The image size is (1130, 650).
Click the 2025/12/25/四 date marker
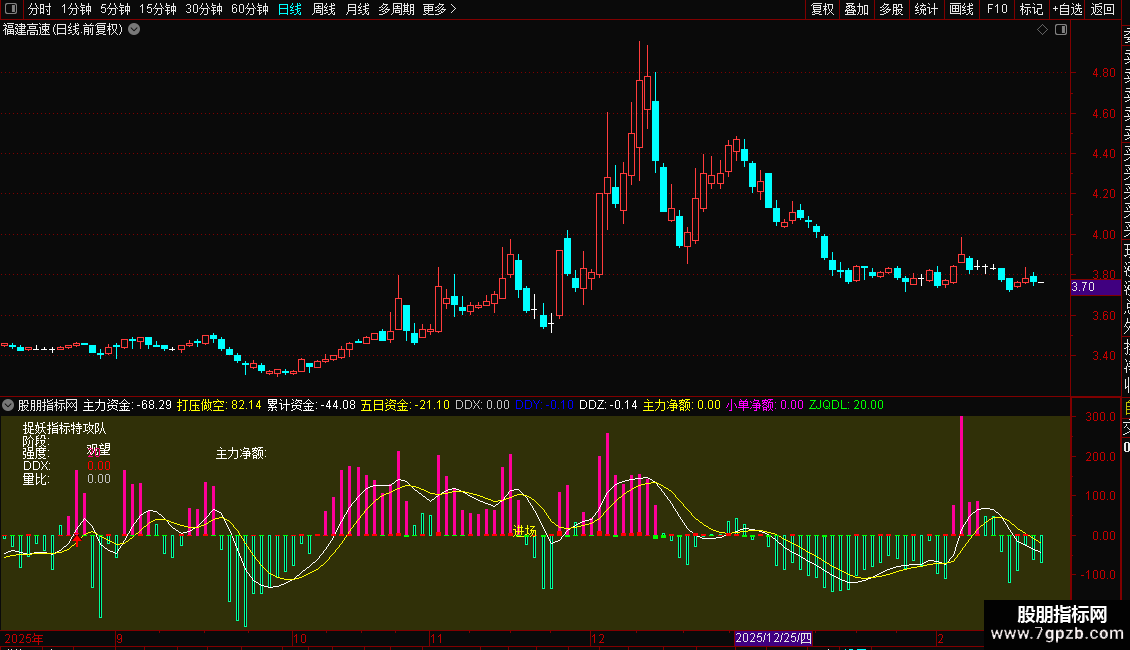pos(773,638)
